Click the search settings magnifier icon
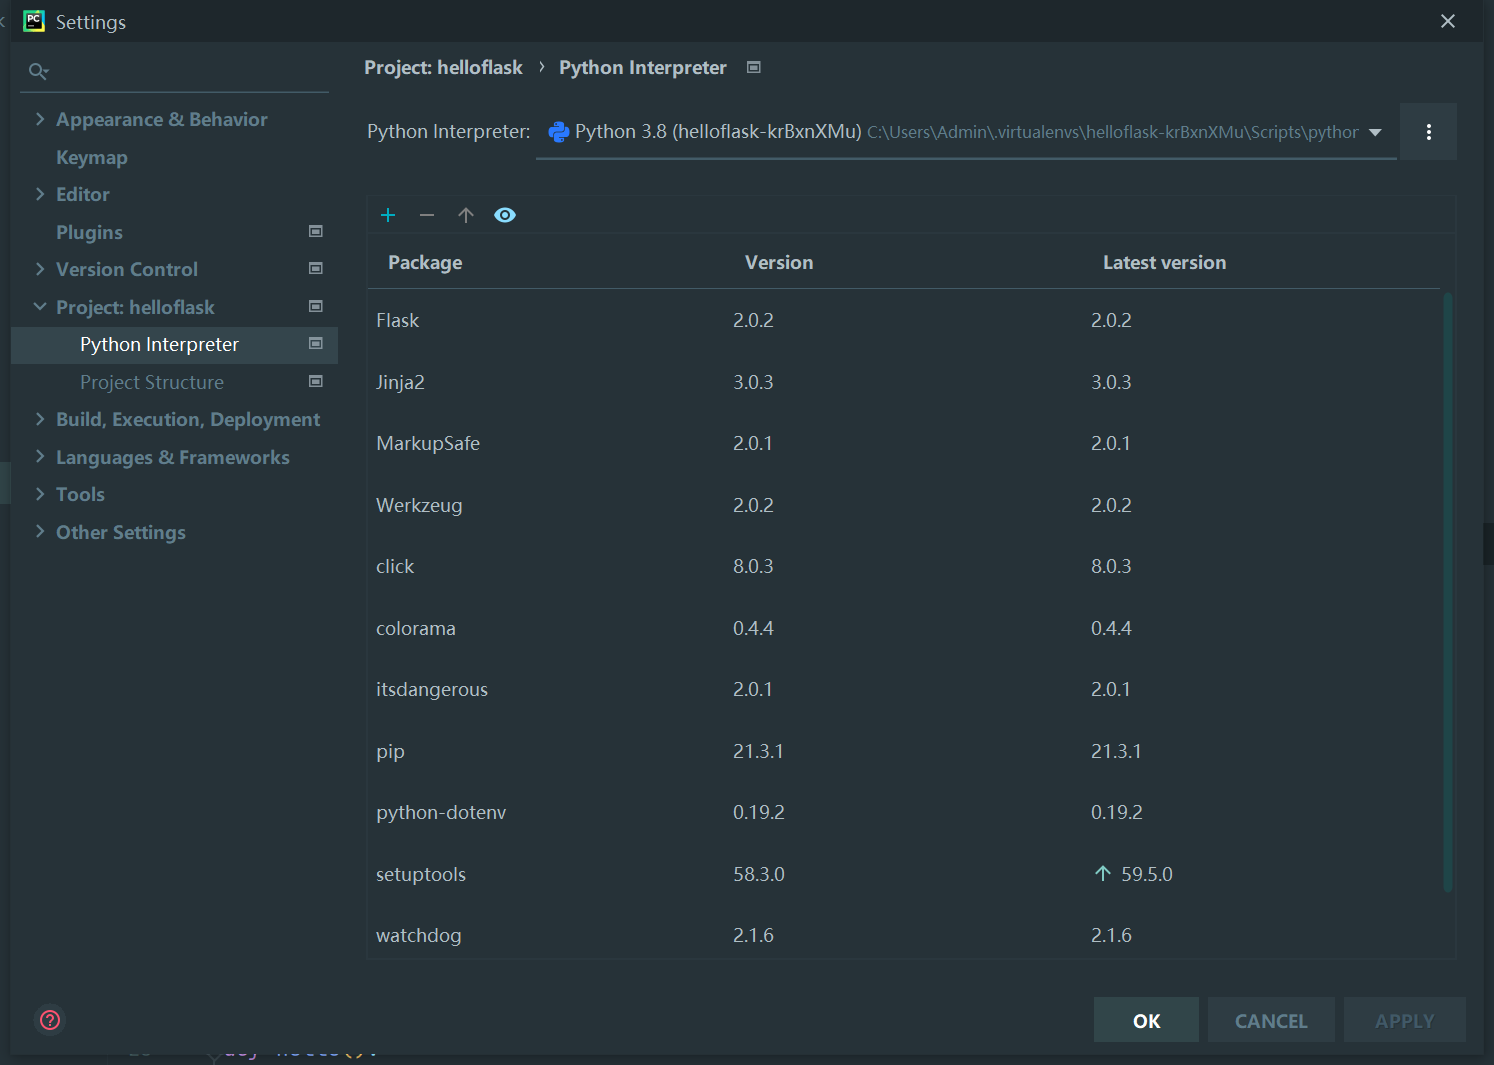The image size is (1494, 1065). click(x=38, y=71)
